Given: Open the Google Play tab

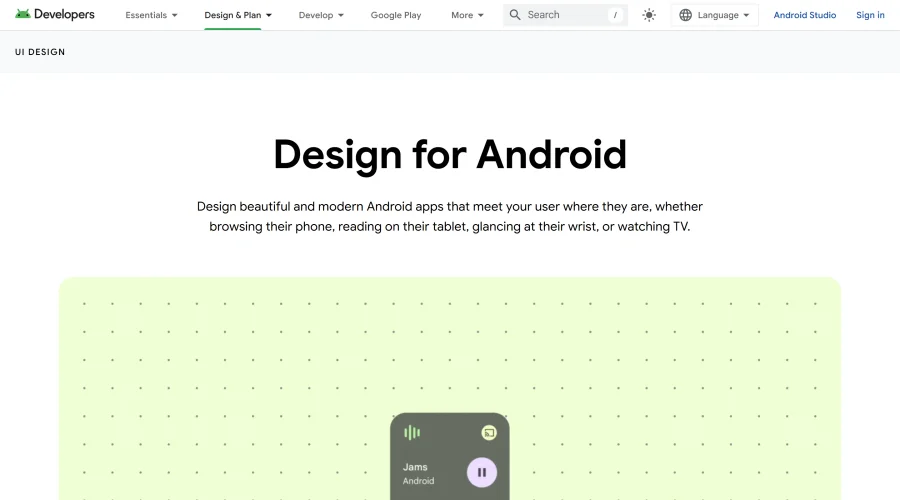Looking at the screenshot, I should tap(396, 15).
